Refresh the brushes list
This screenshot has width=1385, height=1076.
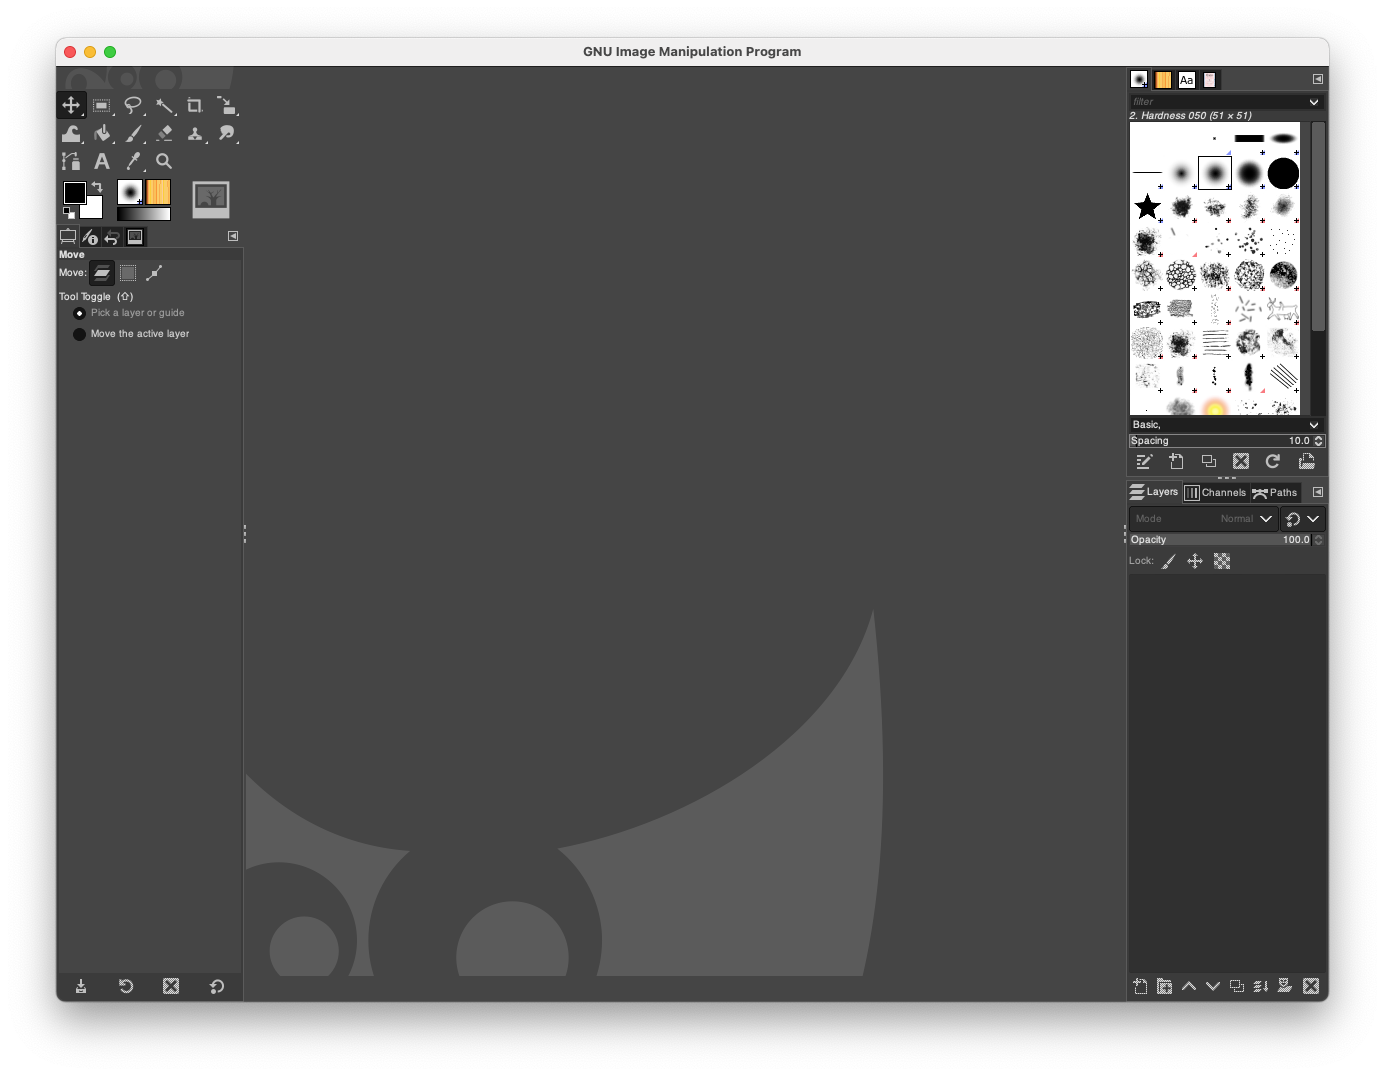[1273, 461]
